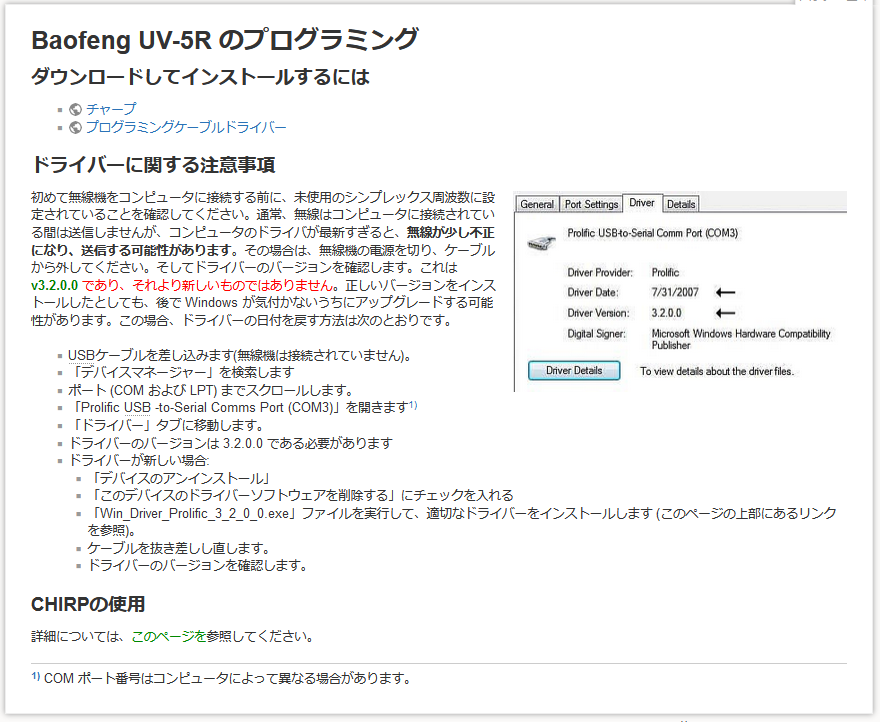Click Driver Date value 7/31/2007

point(675,292)
